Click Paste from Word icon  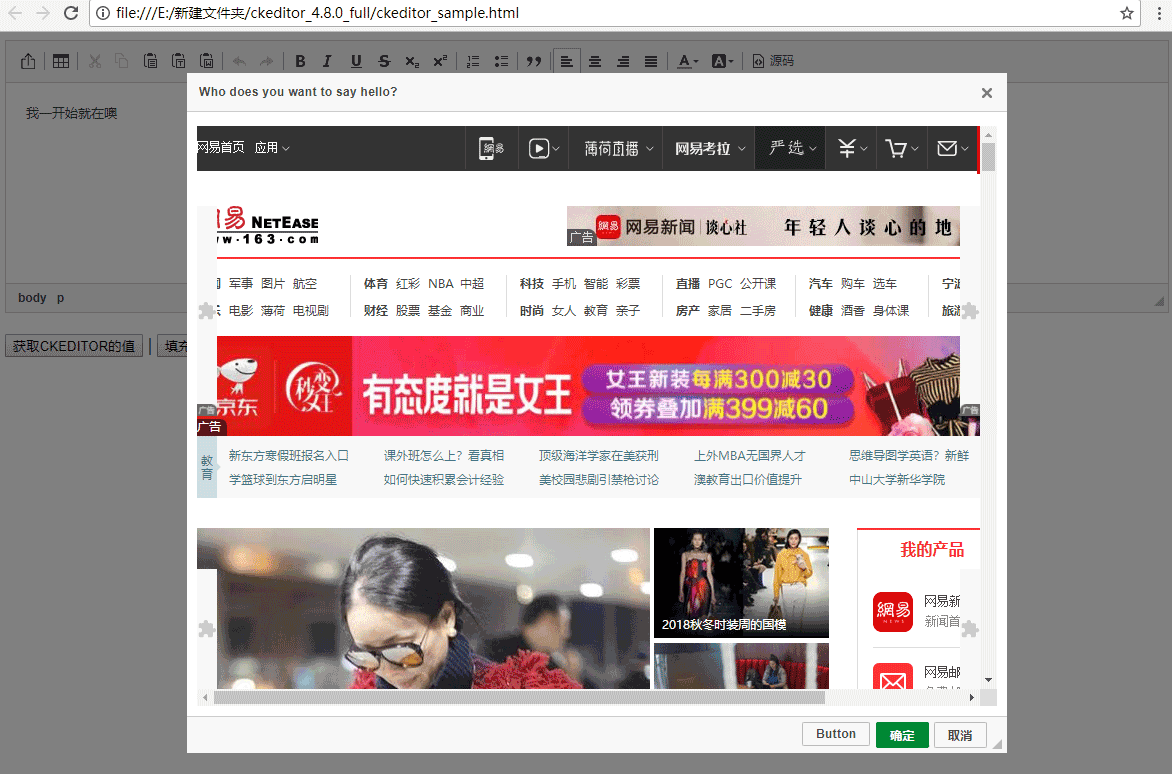coord(207,61)
